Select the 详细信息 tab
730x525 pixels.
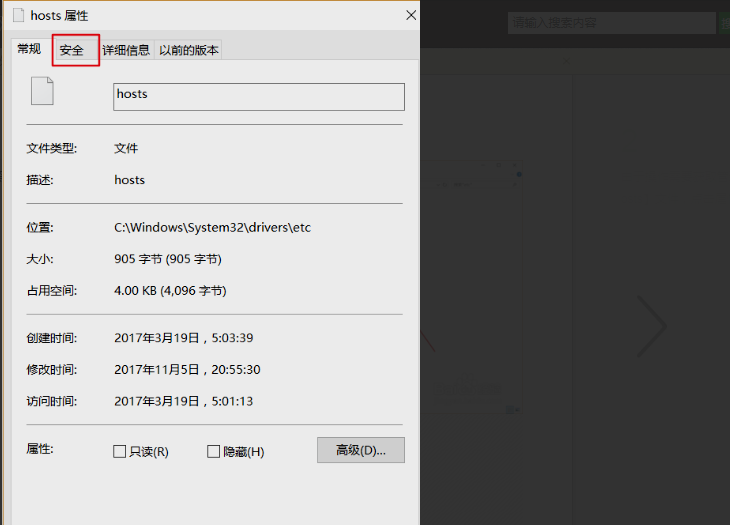126,50
